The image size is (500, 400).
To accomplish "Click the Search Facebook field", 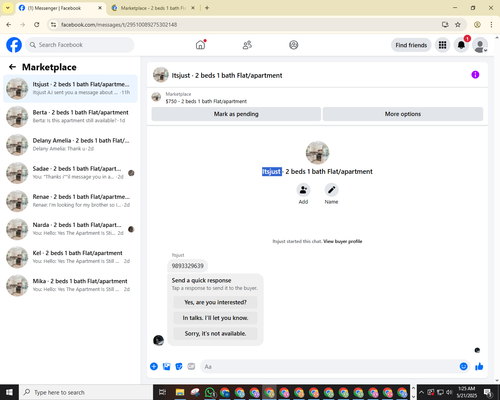I will pos(80,45).
